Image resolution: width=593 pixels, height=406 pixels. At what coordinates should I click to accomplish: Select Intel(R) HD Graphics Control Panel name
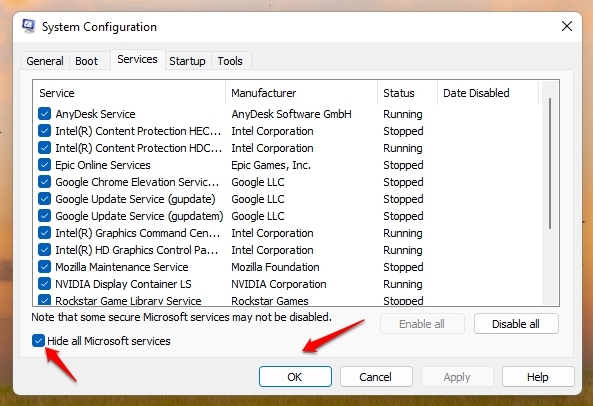[137, 250]
